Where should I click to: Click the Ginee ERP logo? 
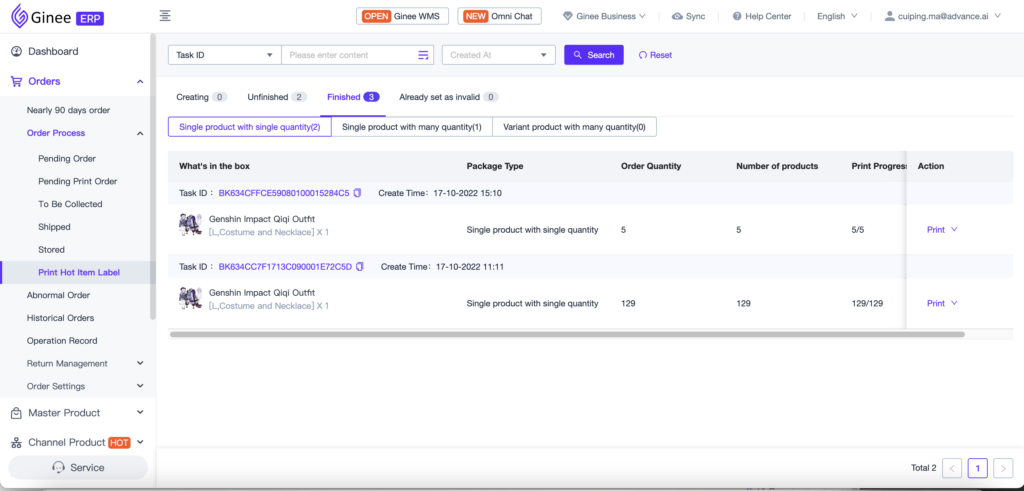[57, 16]
